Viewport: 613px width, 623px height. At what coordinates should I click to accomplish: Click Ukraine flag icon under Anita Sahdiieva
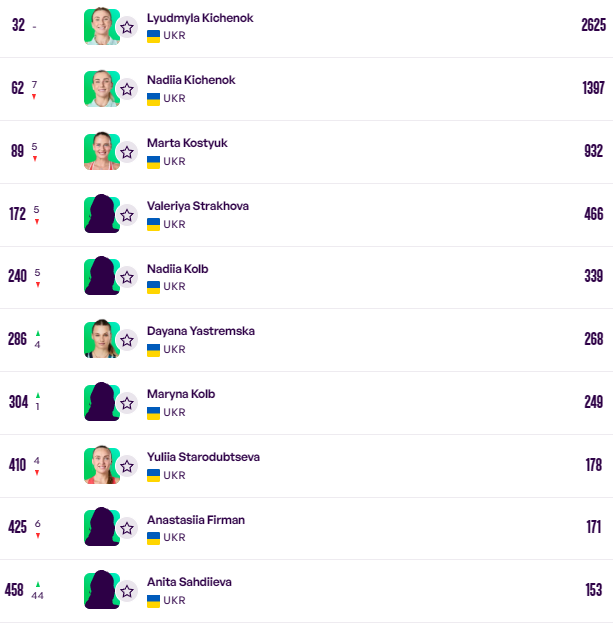(154, 600)
